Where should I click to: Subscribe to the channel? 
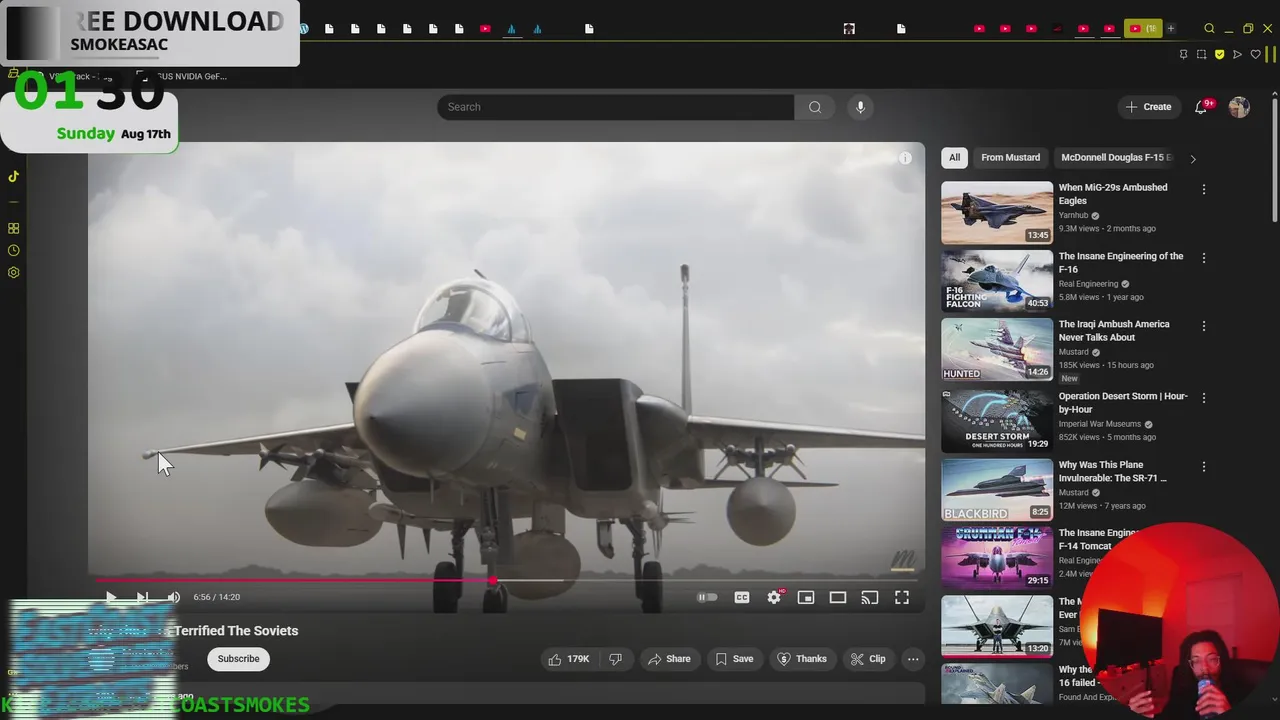click(238, 659)
